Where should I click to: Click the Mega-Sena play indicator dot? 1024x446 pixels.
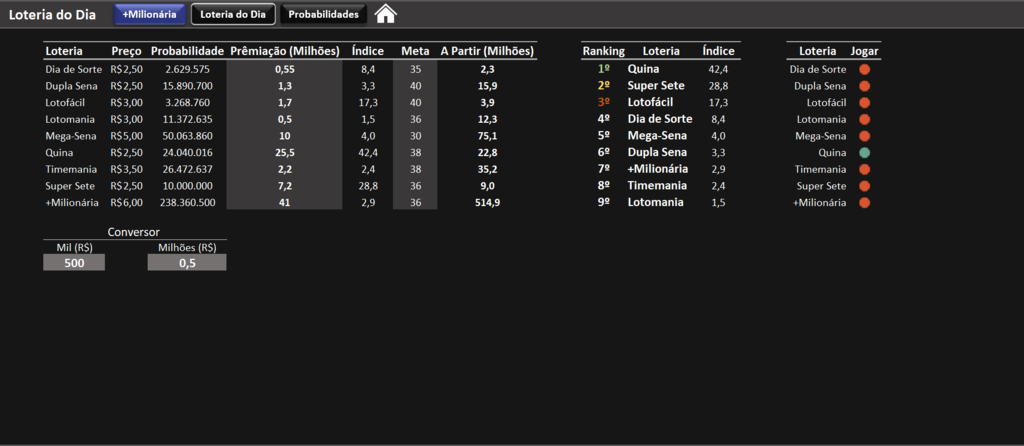click(x=865, y=136)
